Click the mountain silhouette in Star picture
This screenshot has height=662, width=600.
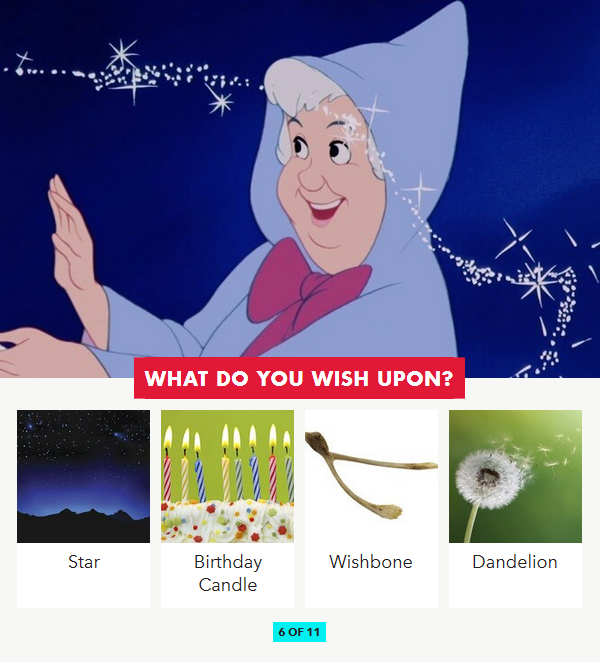tap(83, 526)
